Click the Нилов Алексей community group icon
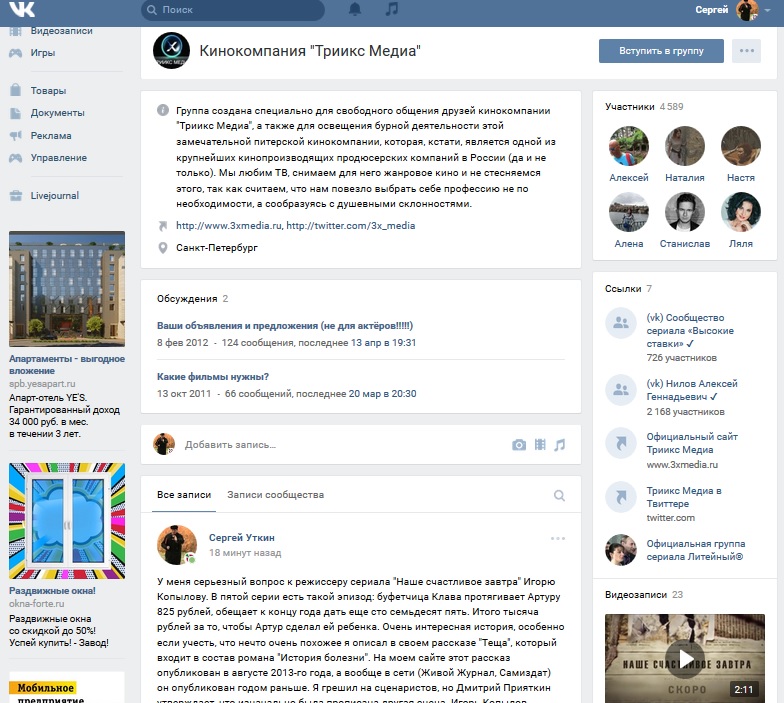The height and width of the screenshot is (703, 784). click(621, 389)
